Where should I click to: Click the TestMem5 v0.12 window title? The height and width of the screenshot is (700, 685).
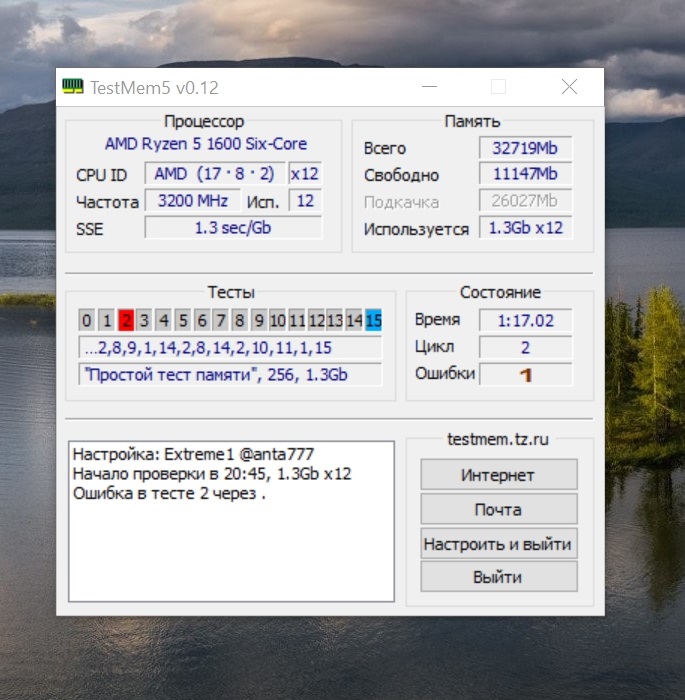tap(154, 88)
